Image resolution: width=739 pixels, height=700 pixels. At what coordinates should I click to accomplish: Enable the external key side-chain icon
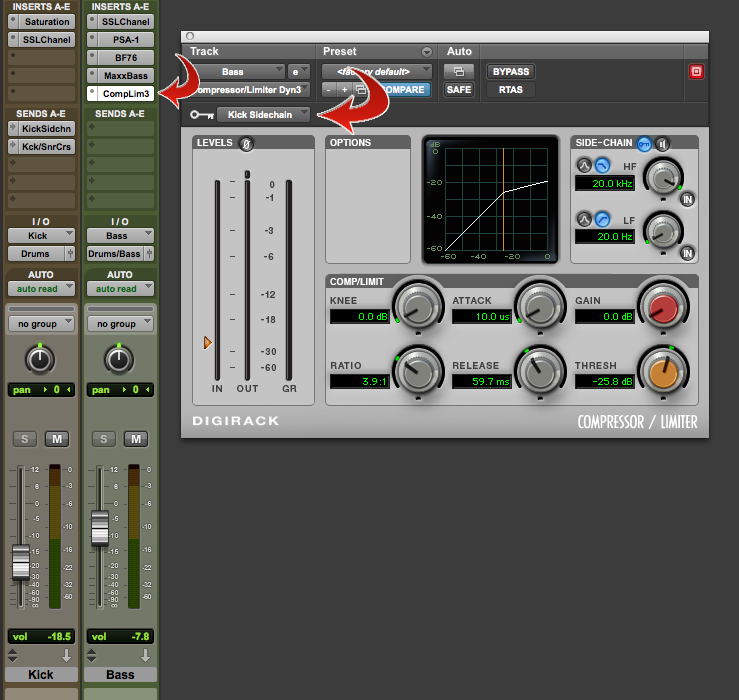[644, 143]
